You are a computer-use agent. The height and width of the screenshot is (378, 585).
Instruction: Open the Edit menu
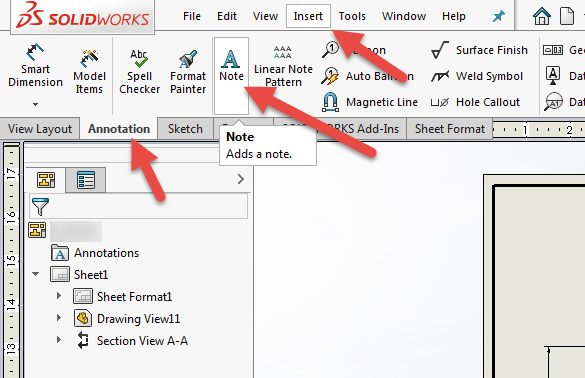click(x=227, y=16)
